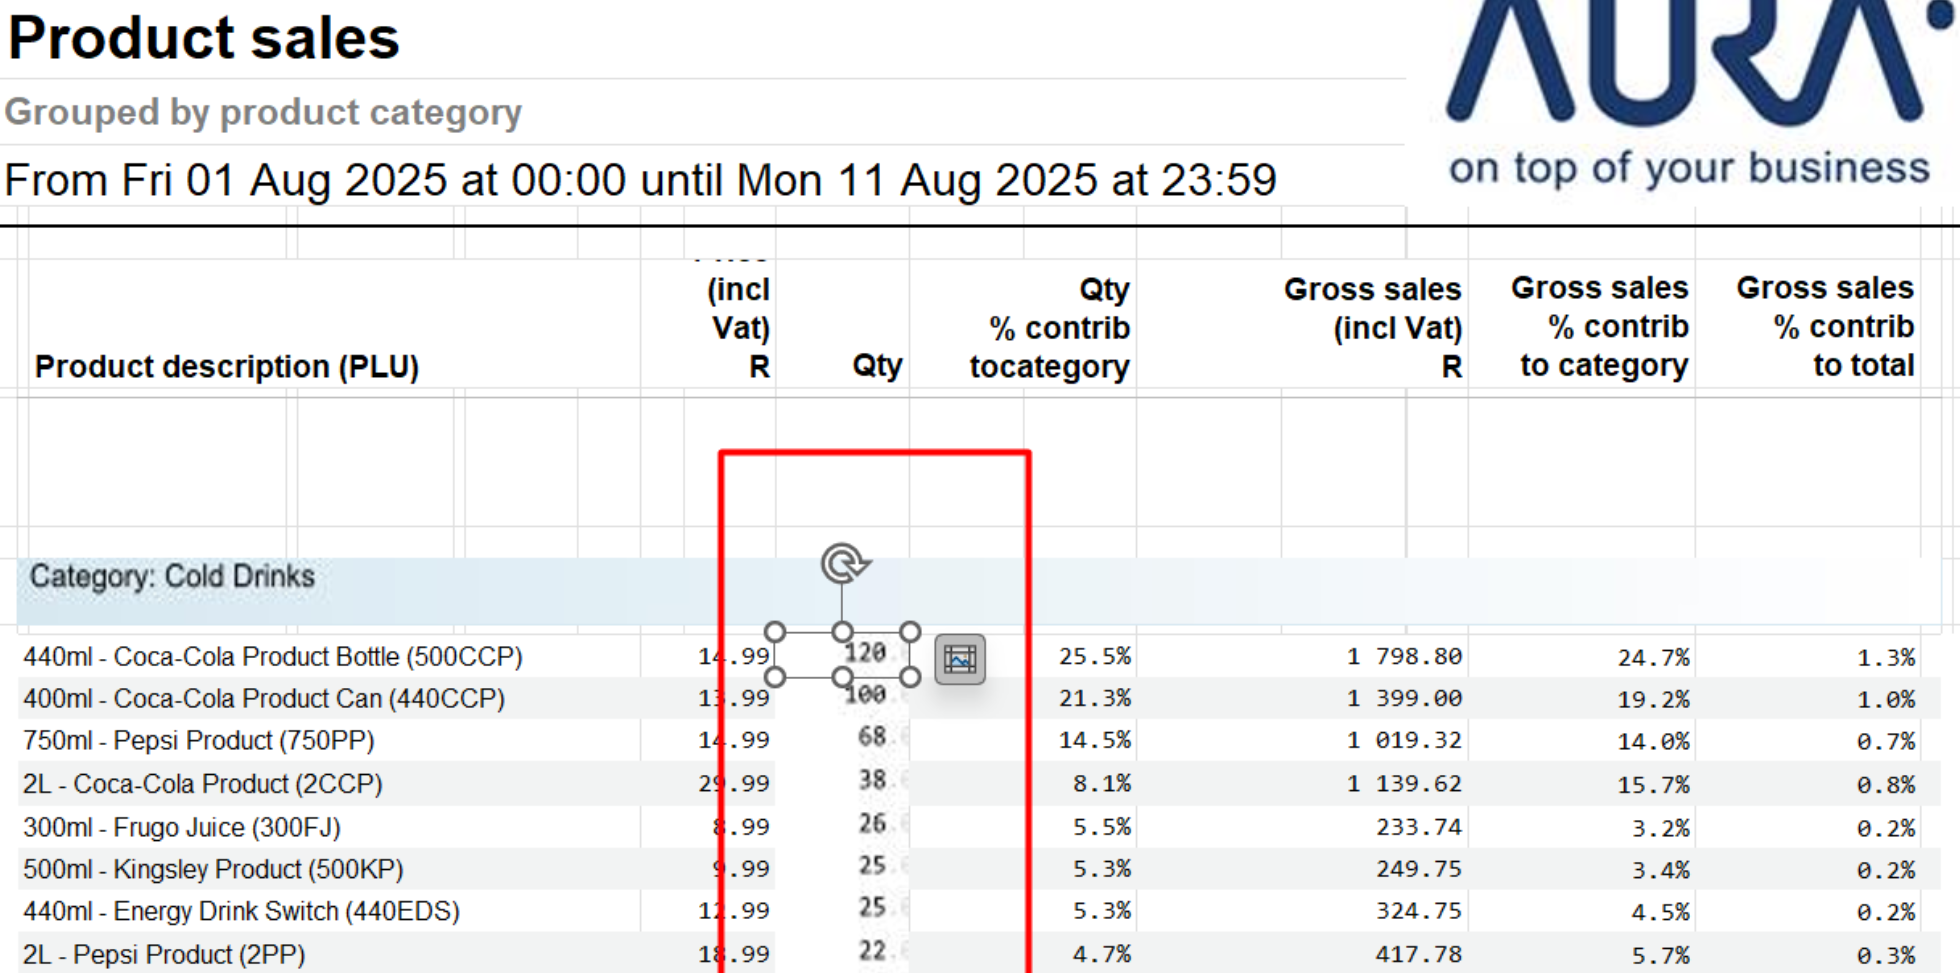1960x973 pixels.
Task: Select the "Gross sales % contrib to category" header
Action: 1600,327
